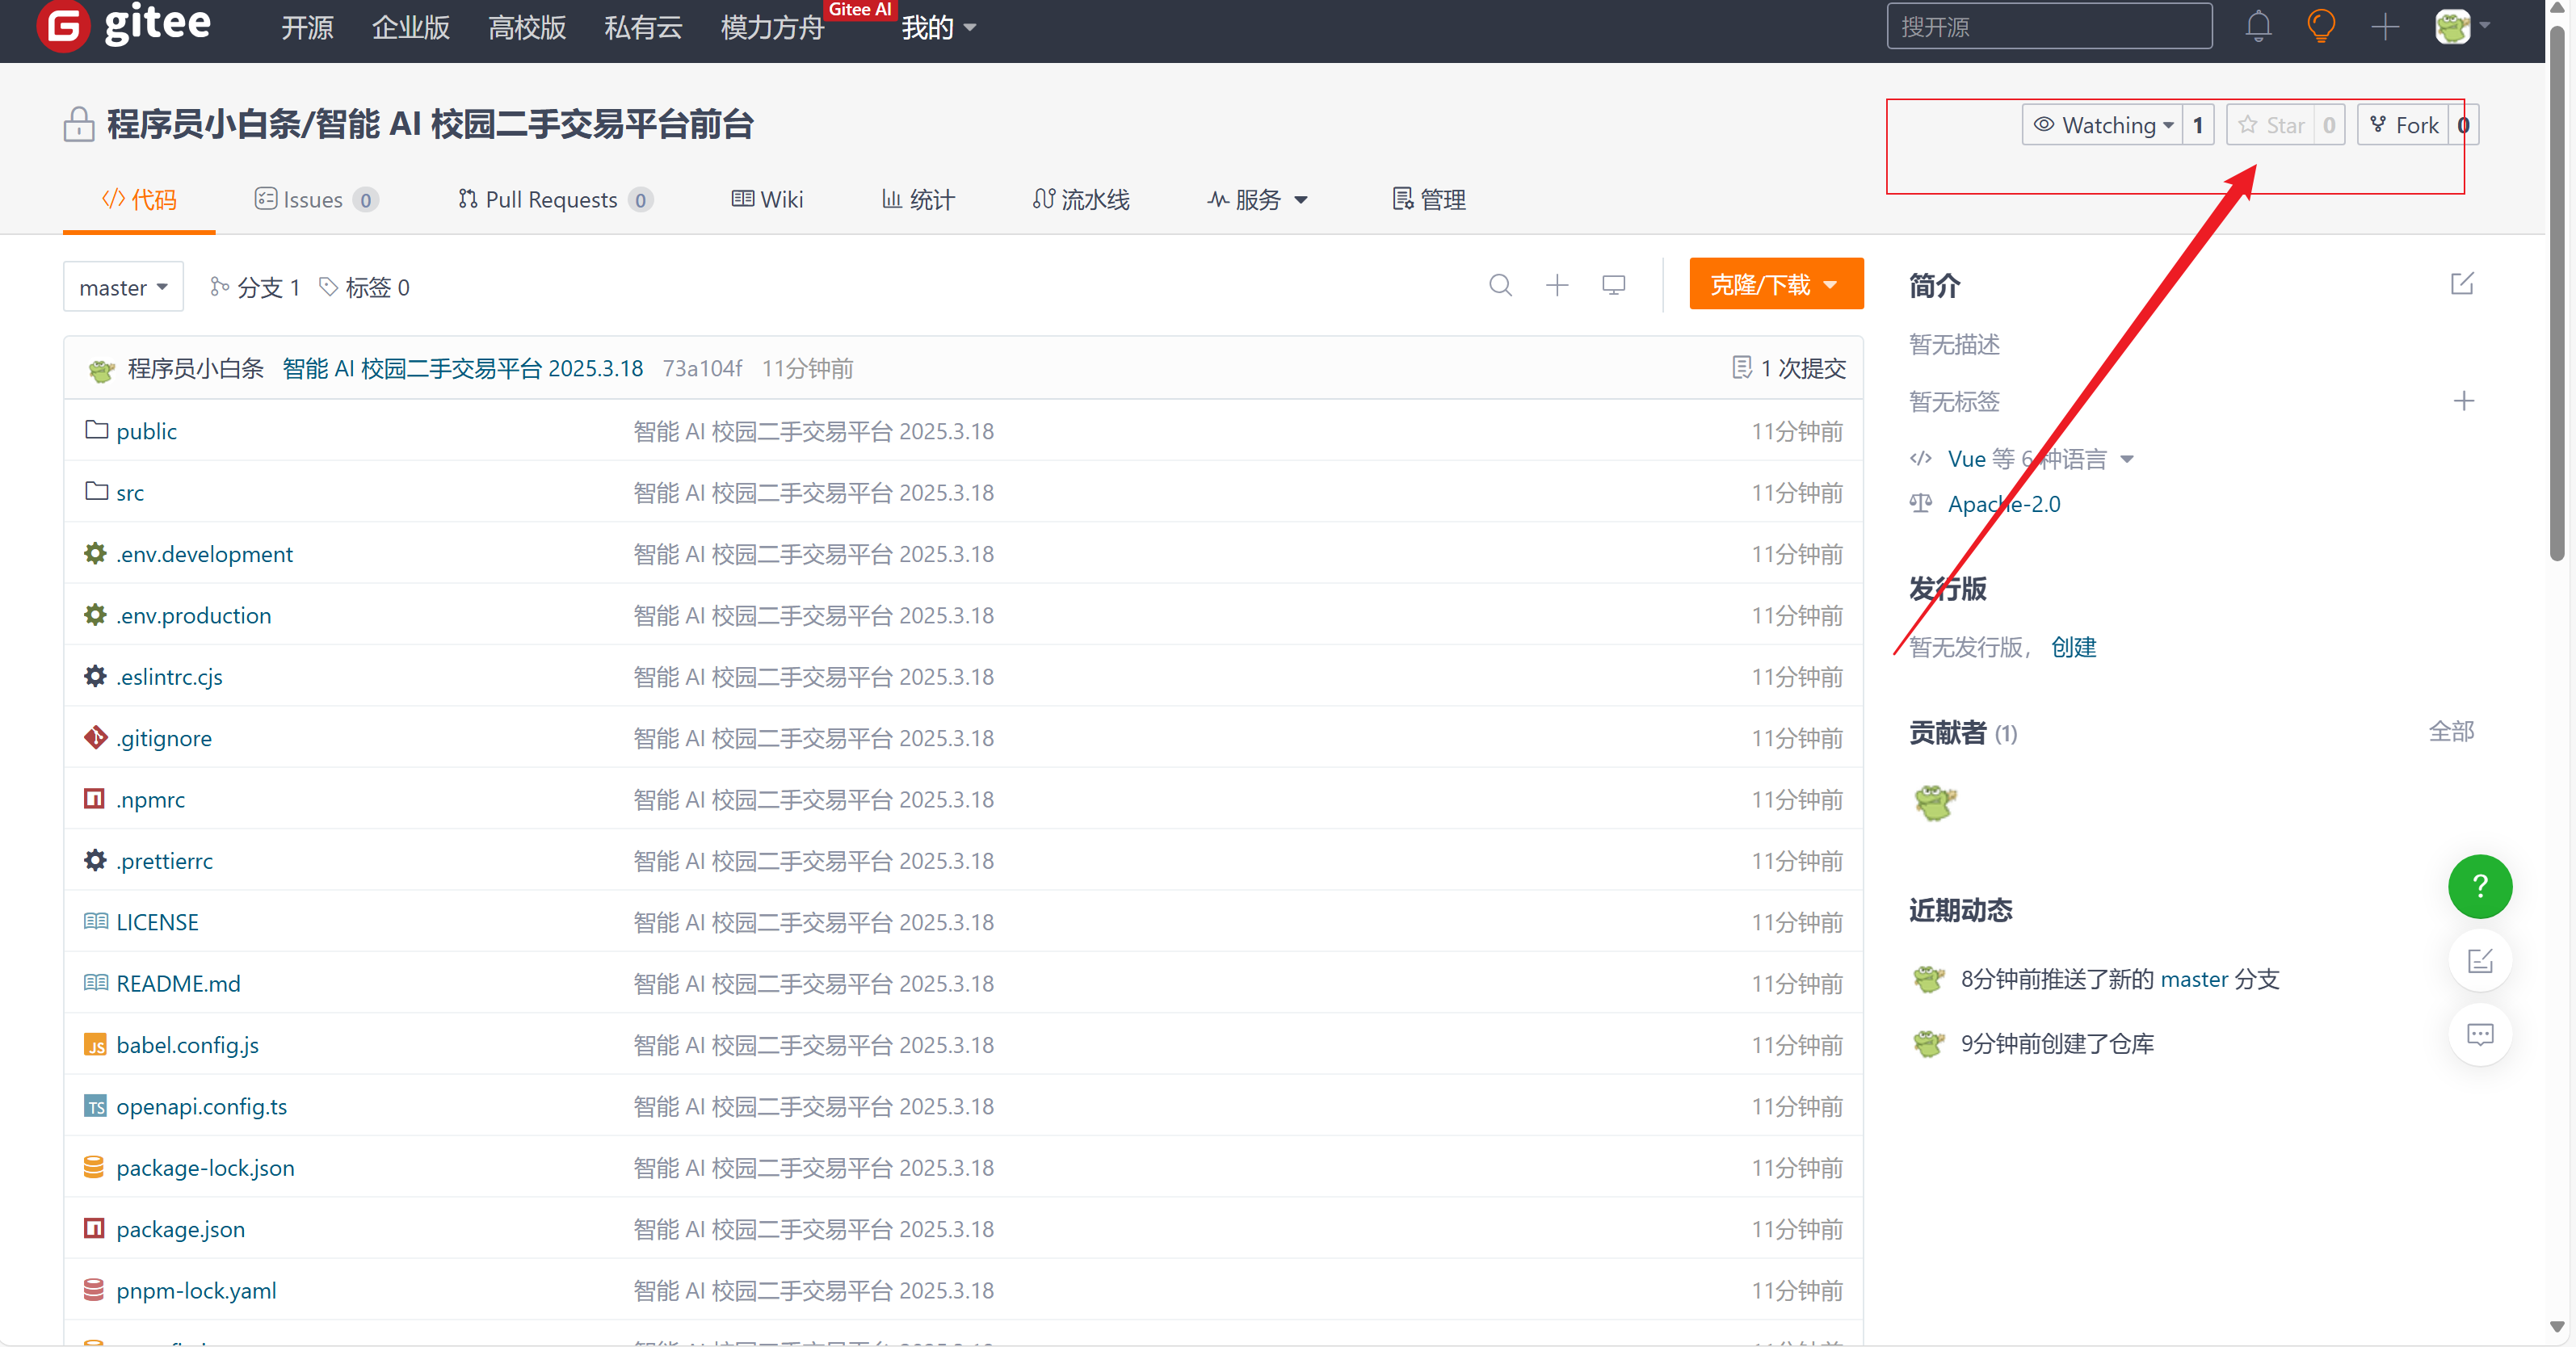The width and height of the screenshot is (2576, 1347).
Task: Click the search files magnifier icon
Action: [x=1499, y=285]
